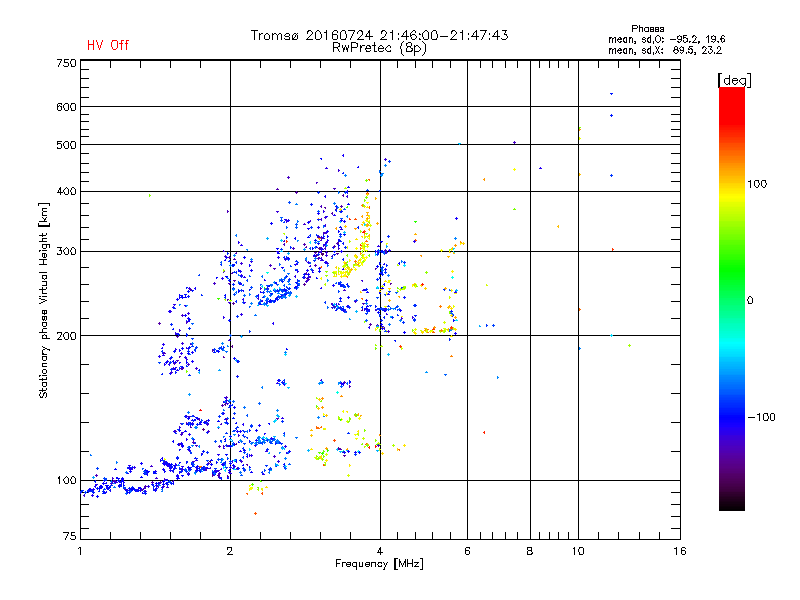800x600 pixels.
Task: Click the y-axis label '75'
Action: pos(70,536)
